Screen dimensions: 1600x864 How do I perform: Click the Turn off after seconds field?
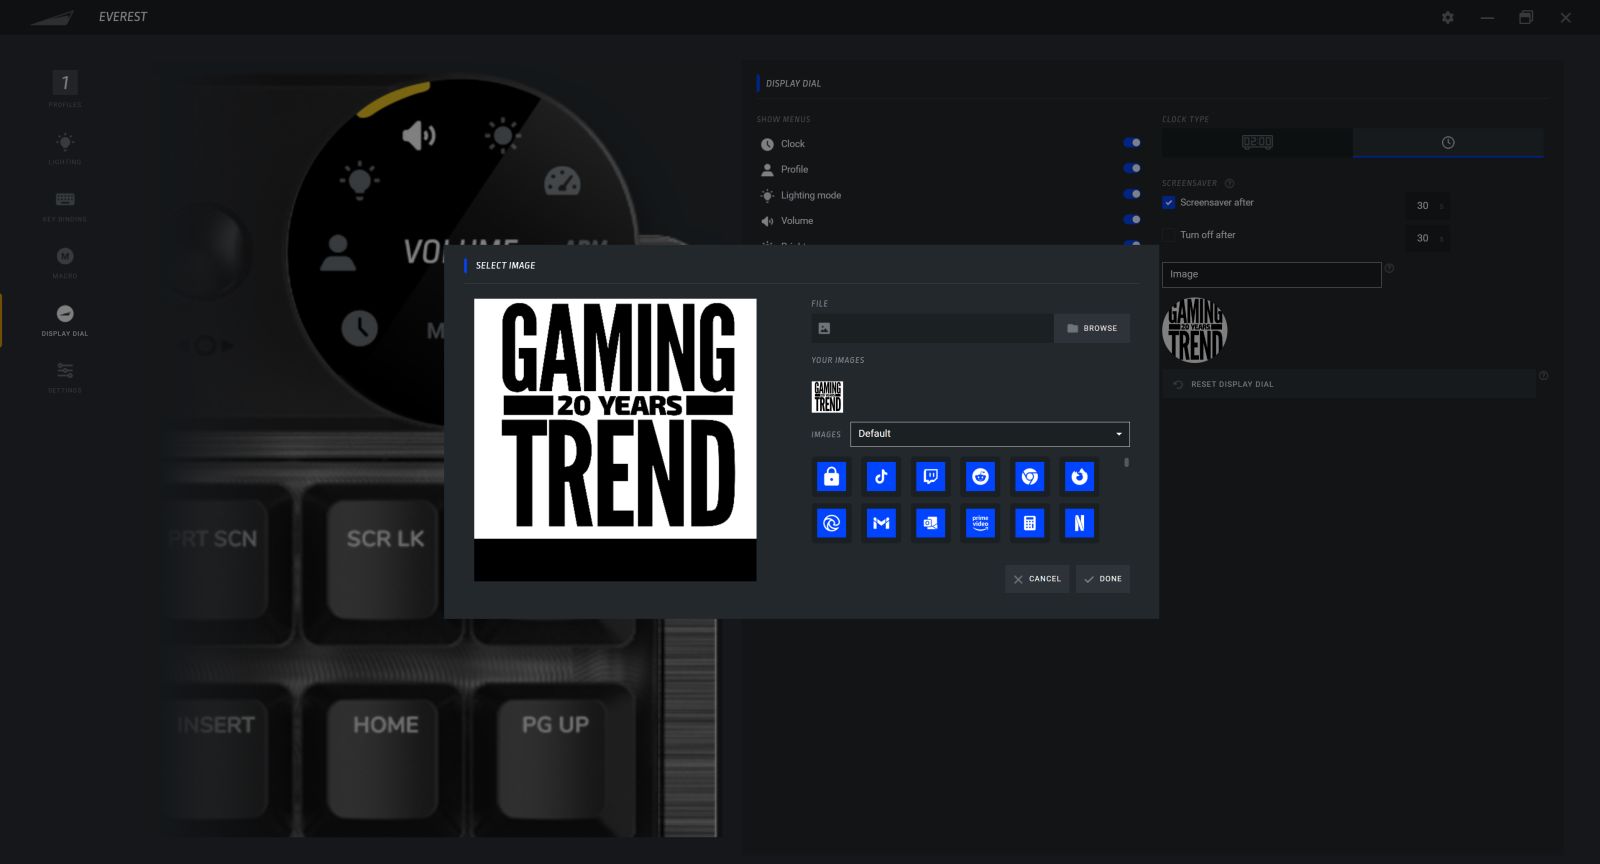[x=1427, y=238]
